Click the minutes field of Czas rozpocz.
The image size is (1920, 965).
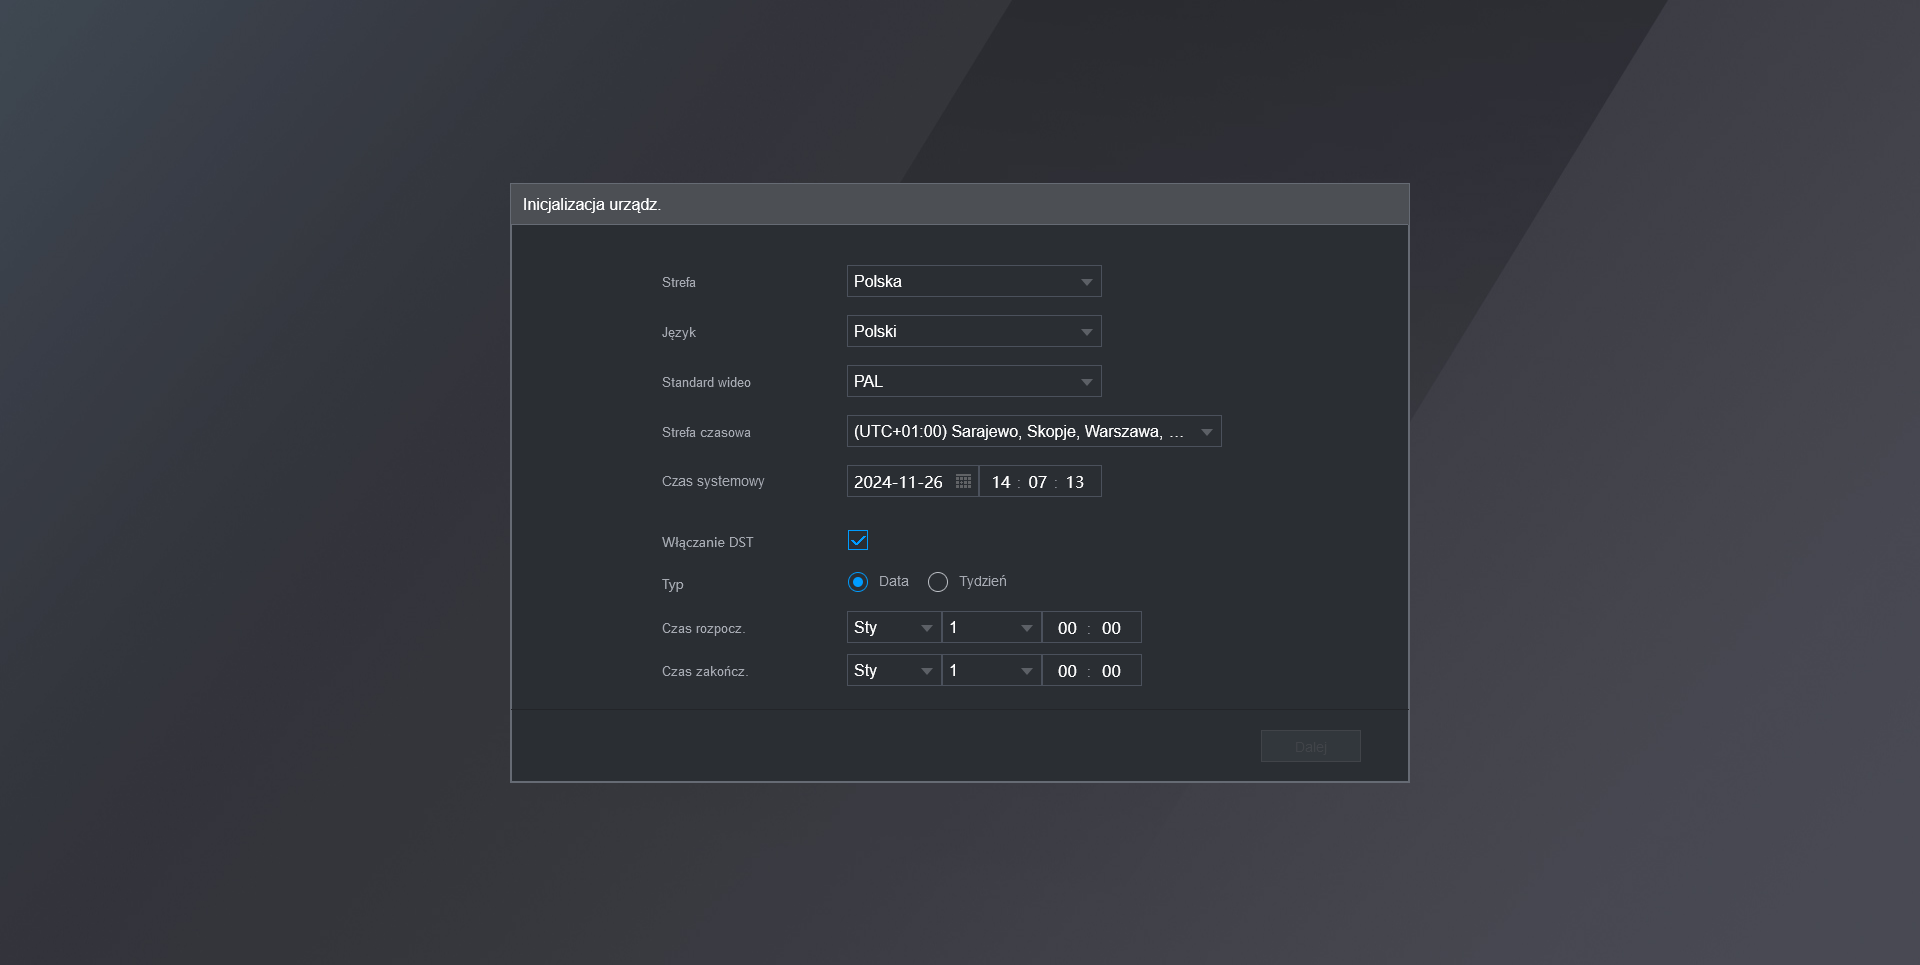pos(1111,628)
